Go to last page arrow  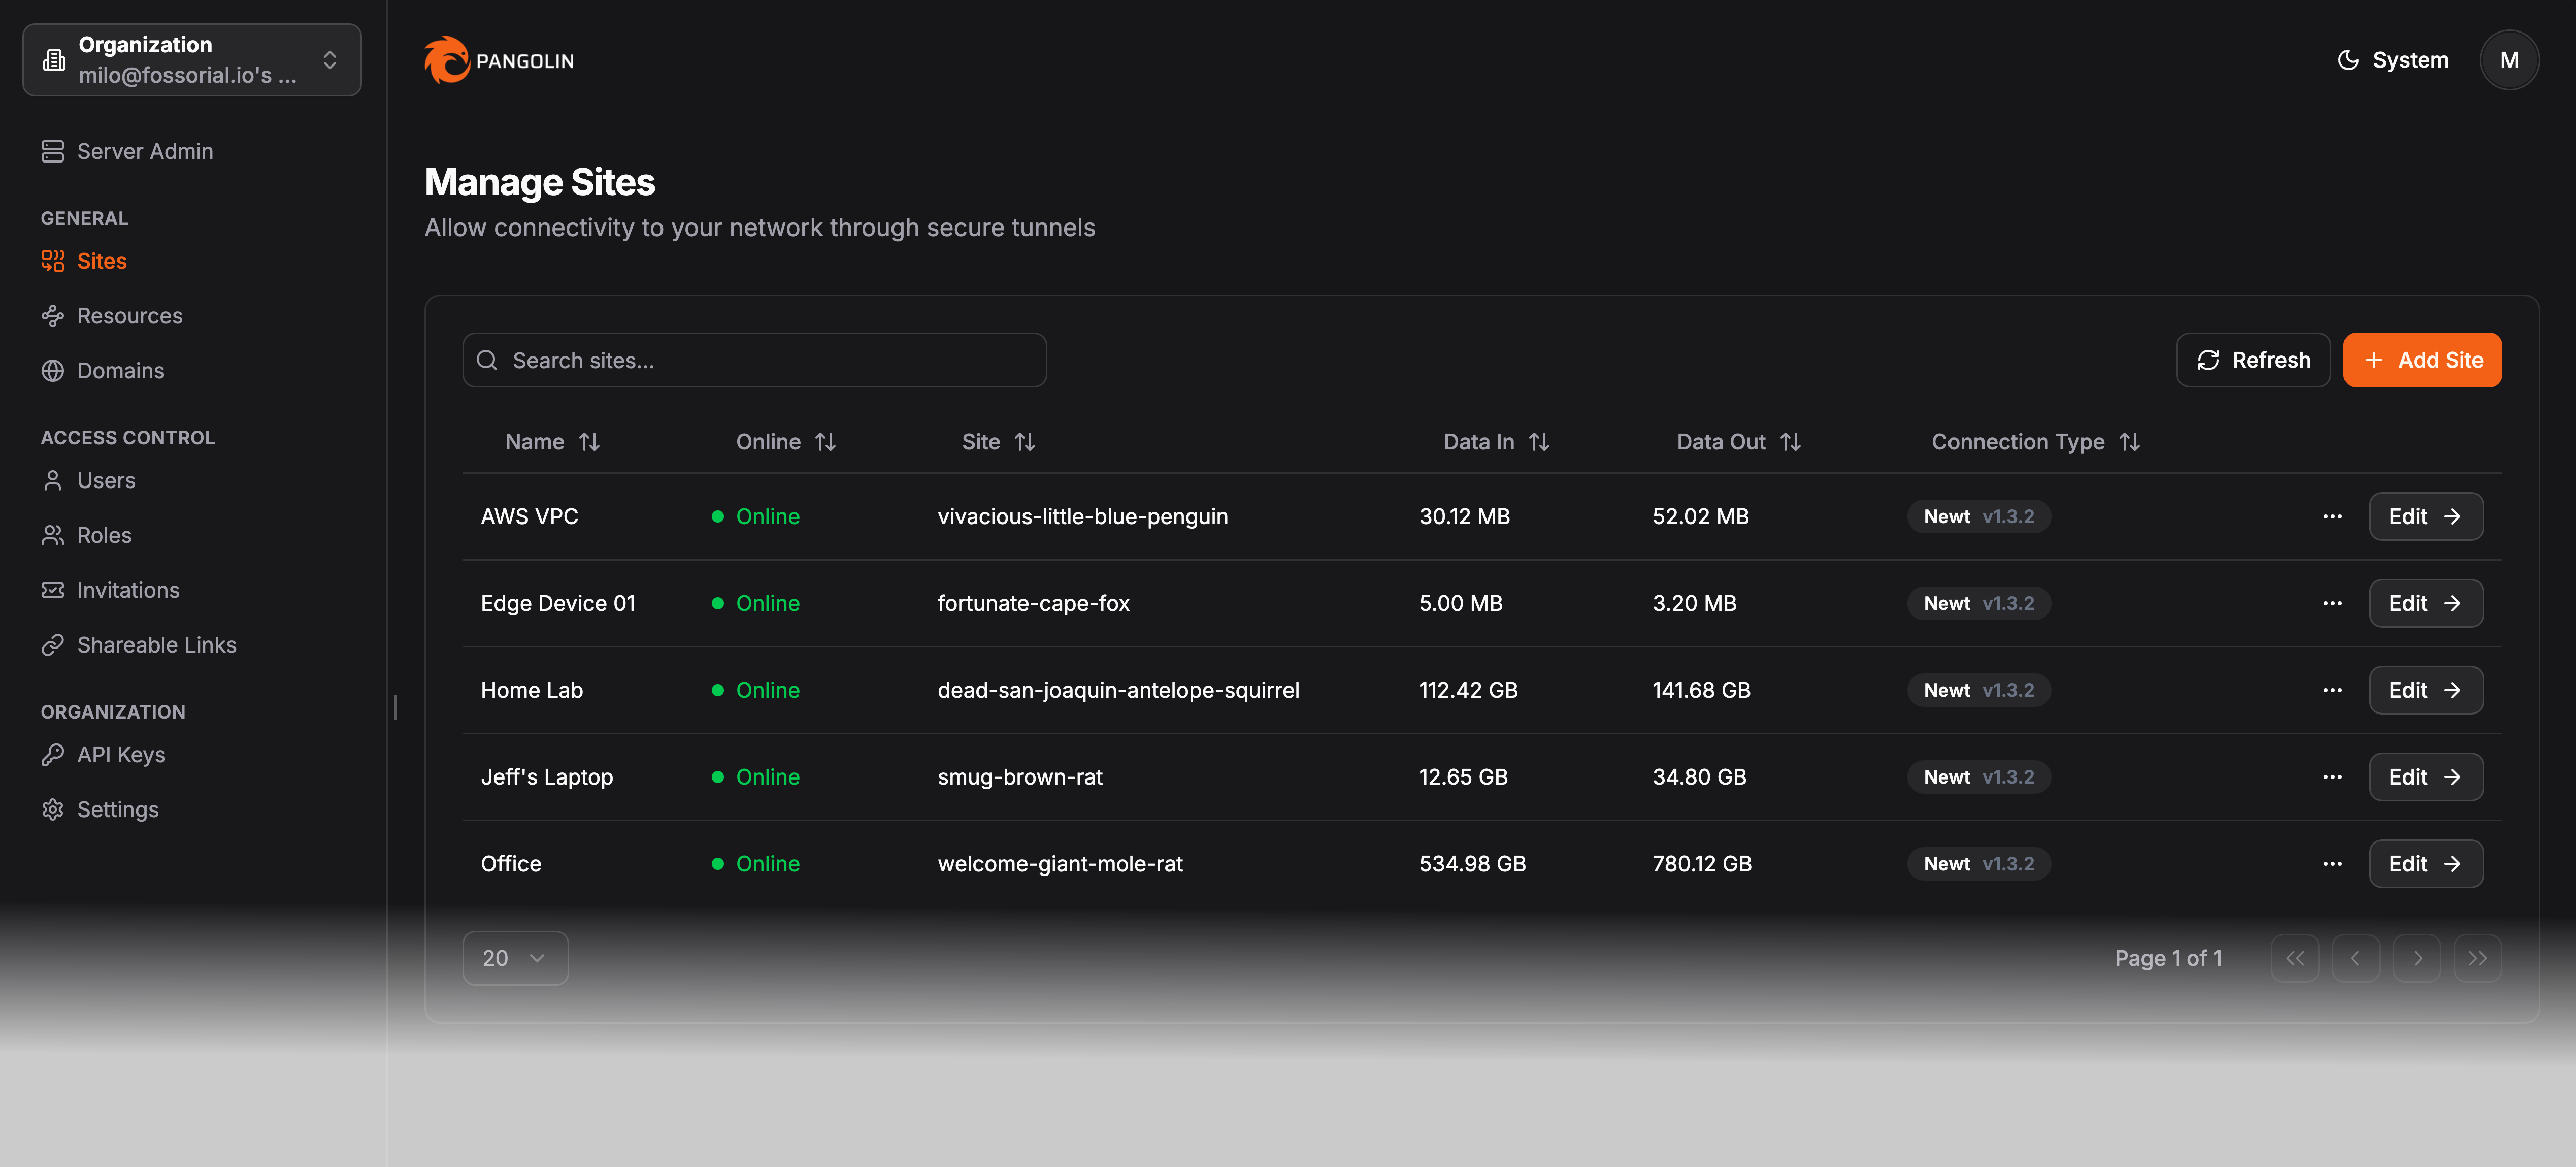click(x=2477, y=958)
